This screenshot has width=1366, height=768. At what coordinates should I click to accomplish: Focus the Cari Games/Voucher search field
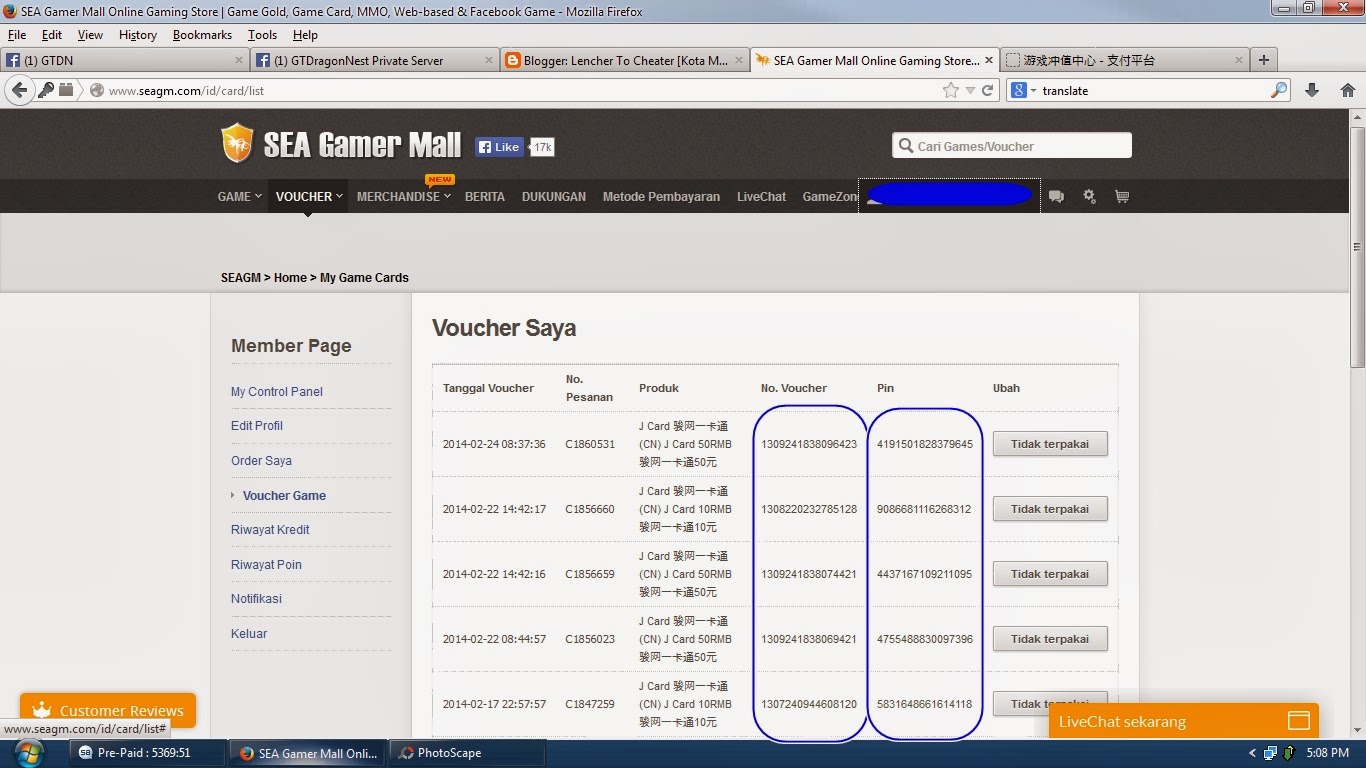pos(1012,146)
